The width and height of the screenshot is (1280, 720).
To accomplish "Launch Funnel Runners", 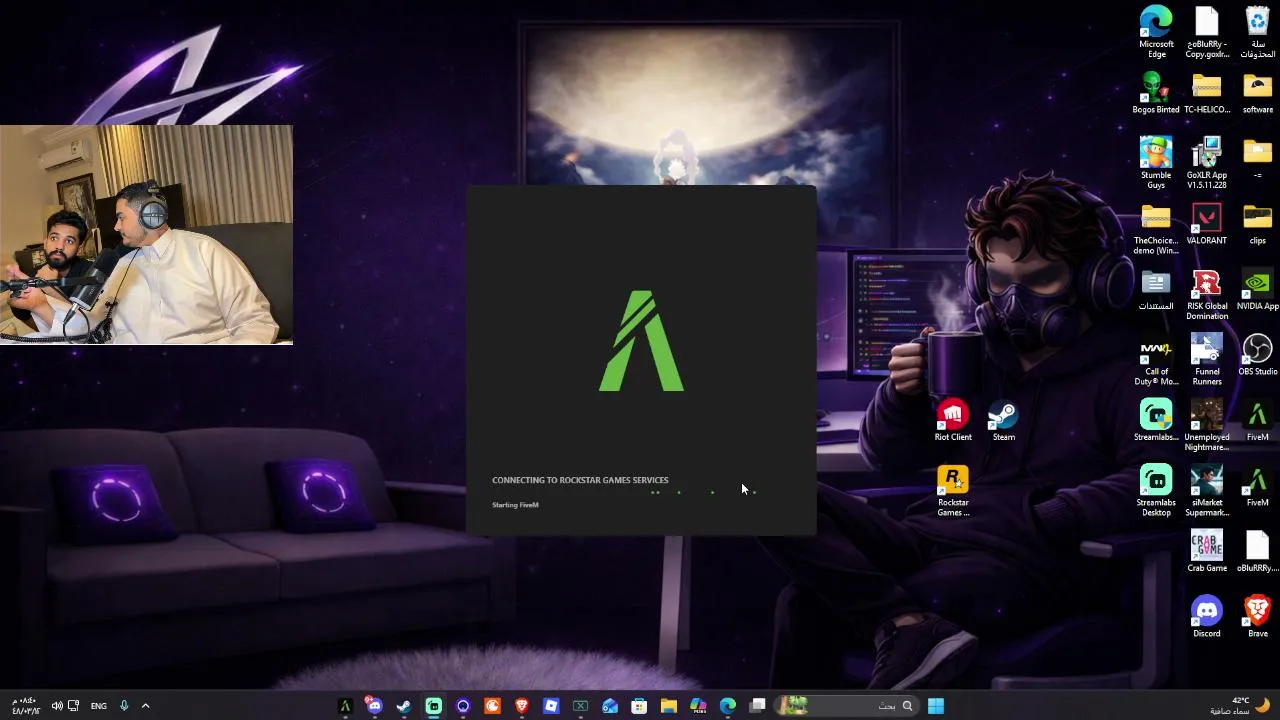I will point(1207,361).
